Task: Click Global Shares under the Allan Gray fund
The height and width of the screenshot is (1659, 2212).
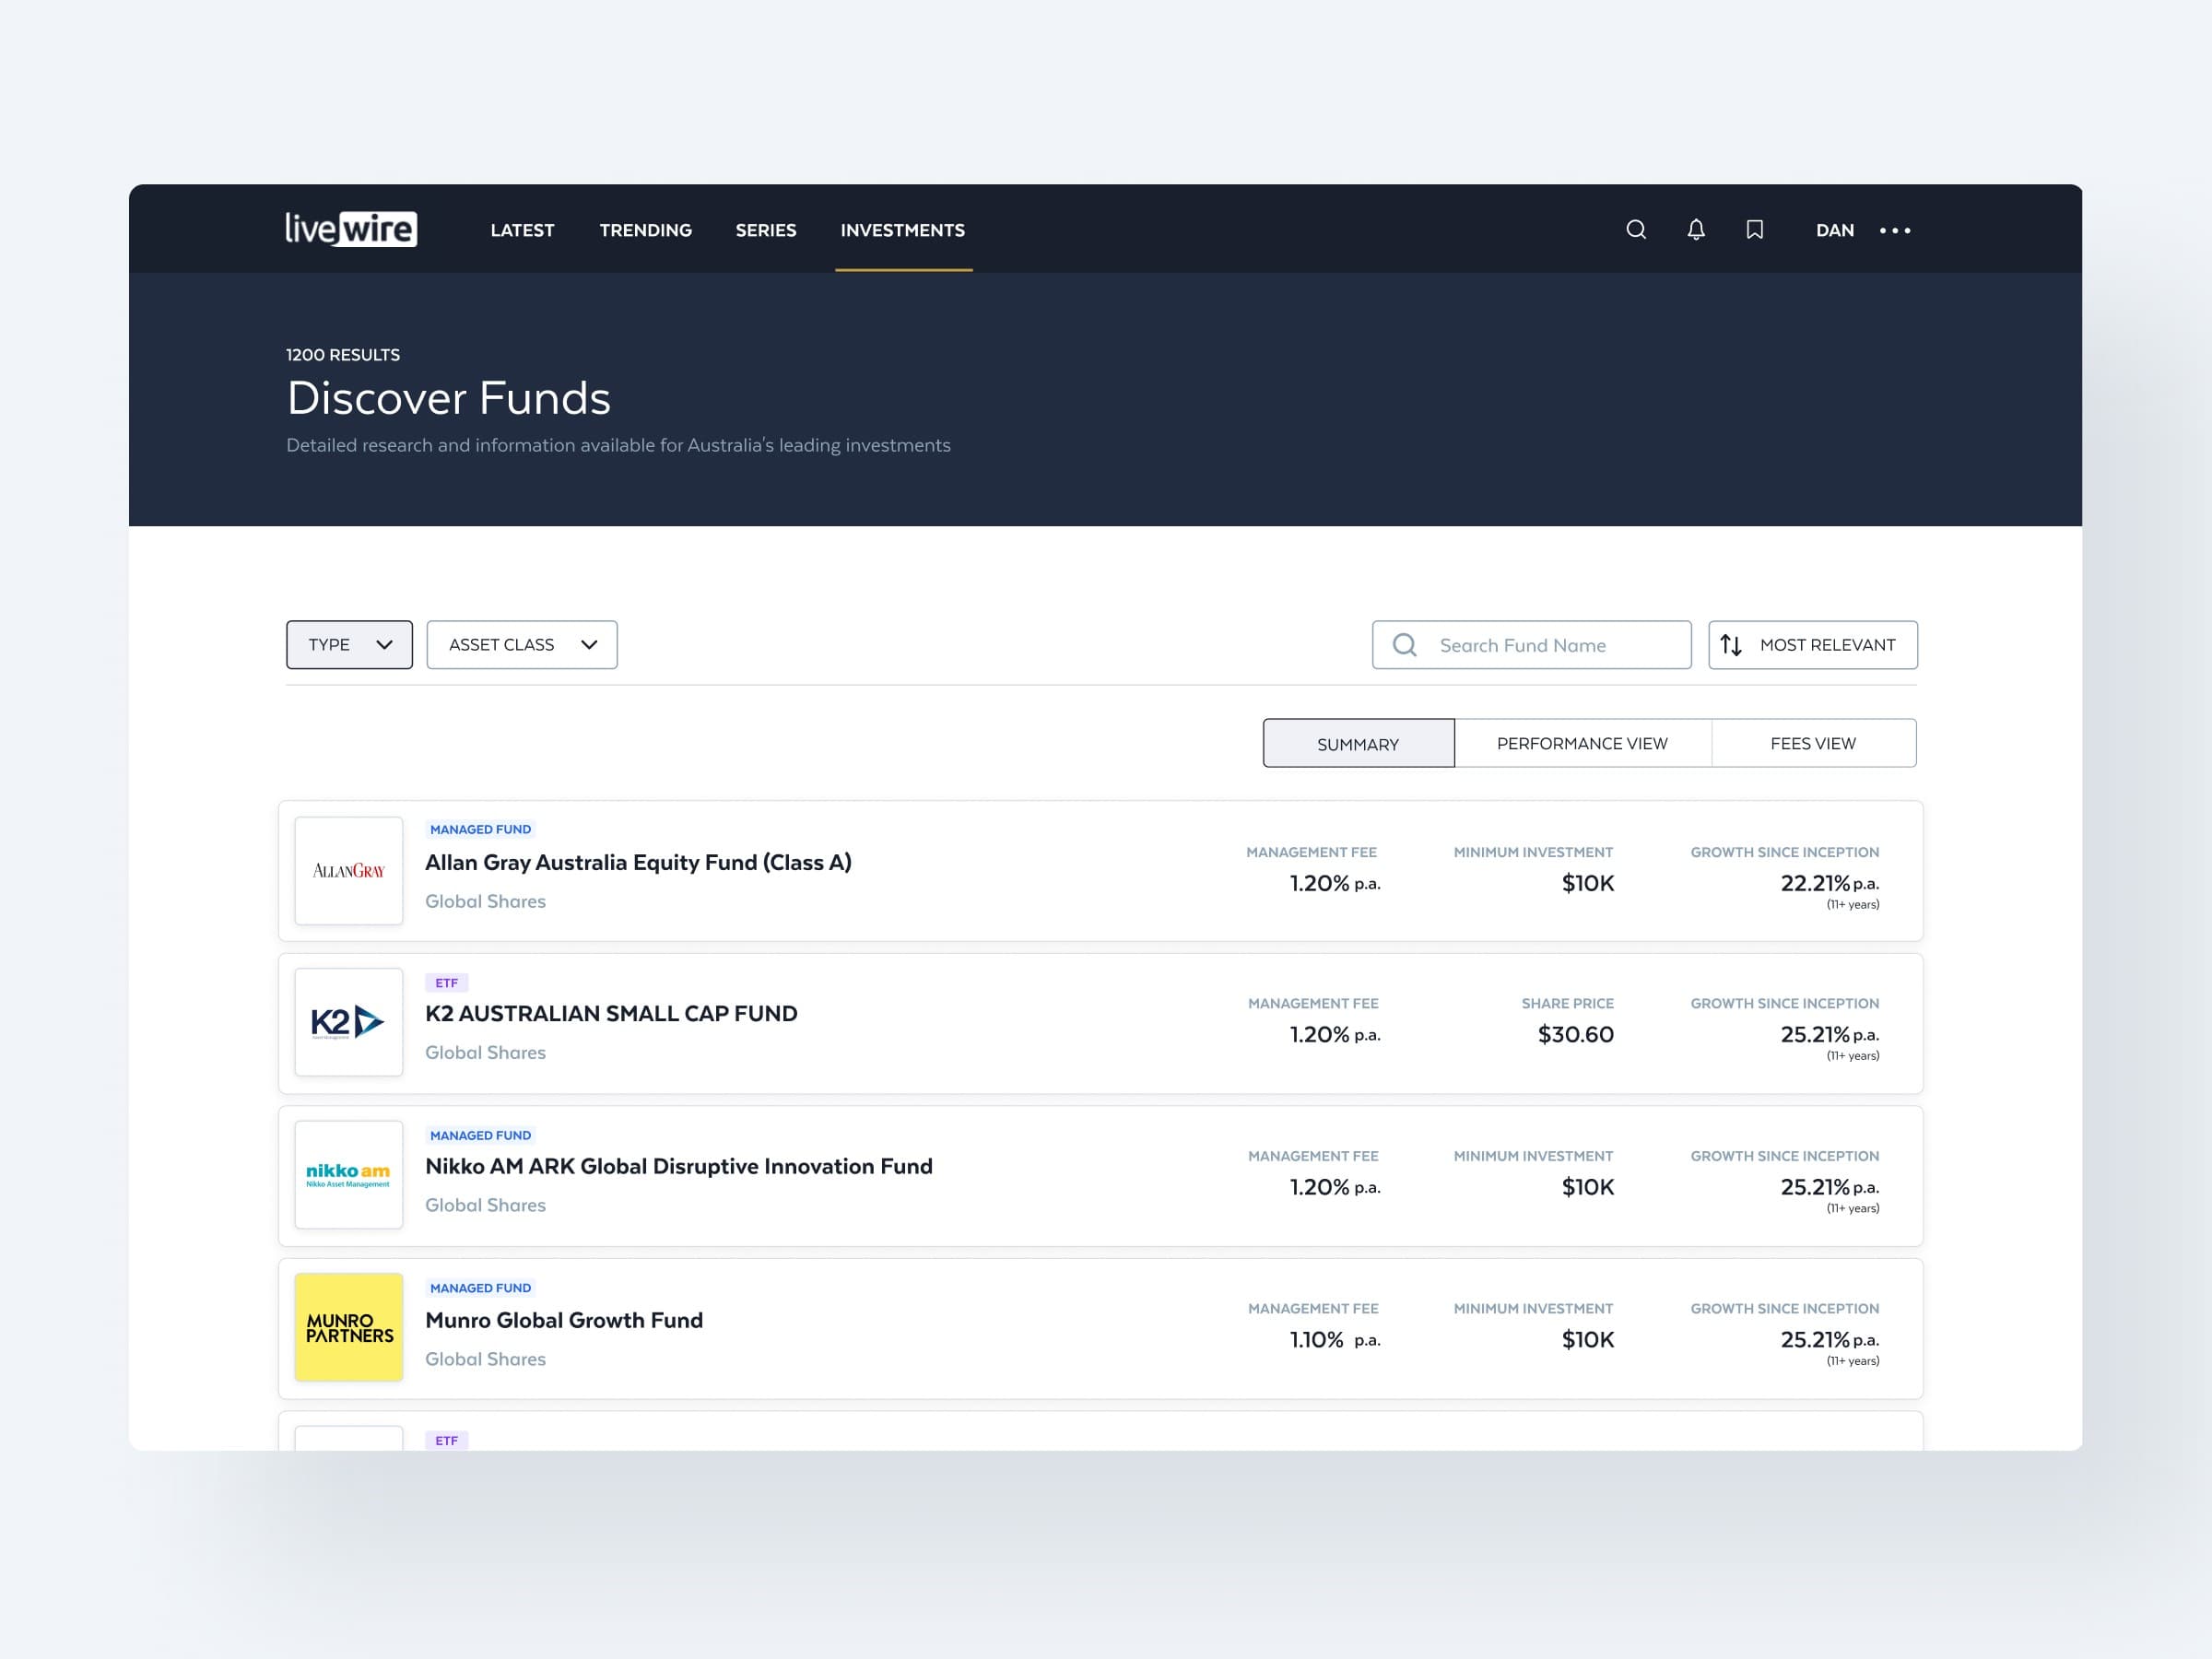Action: (485, 901)
